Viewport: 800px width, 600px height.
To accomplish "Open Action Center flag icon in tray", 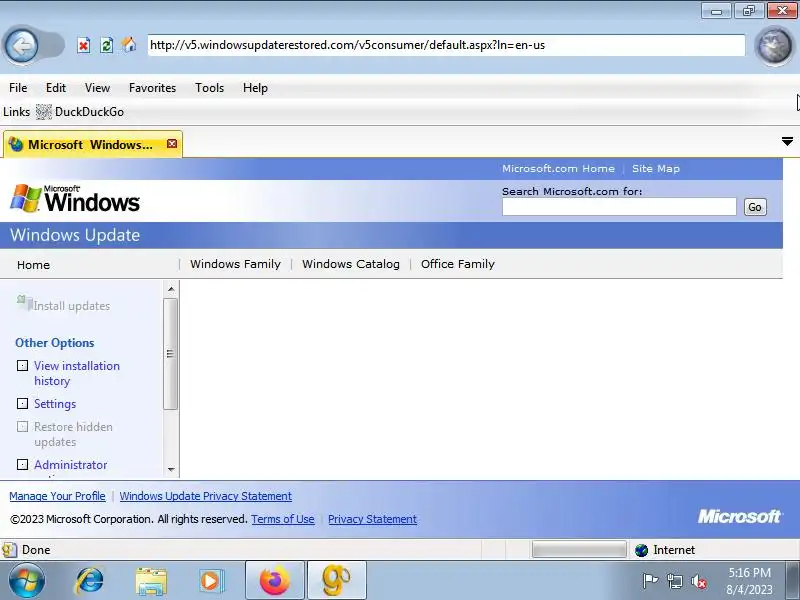I will 650,581.
